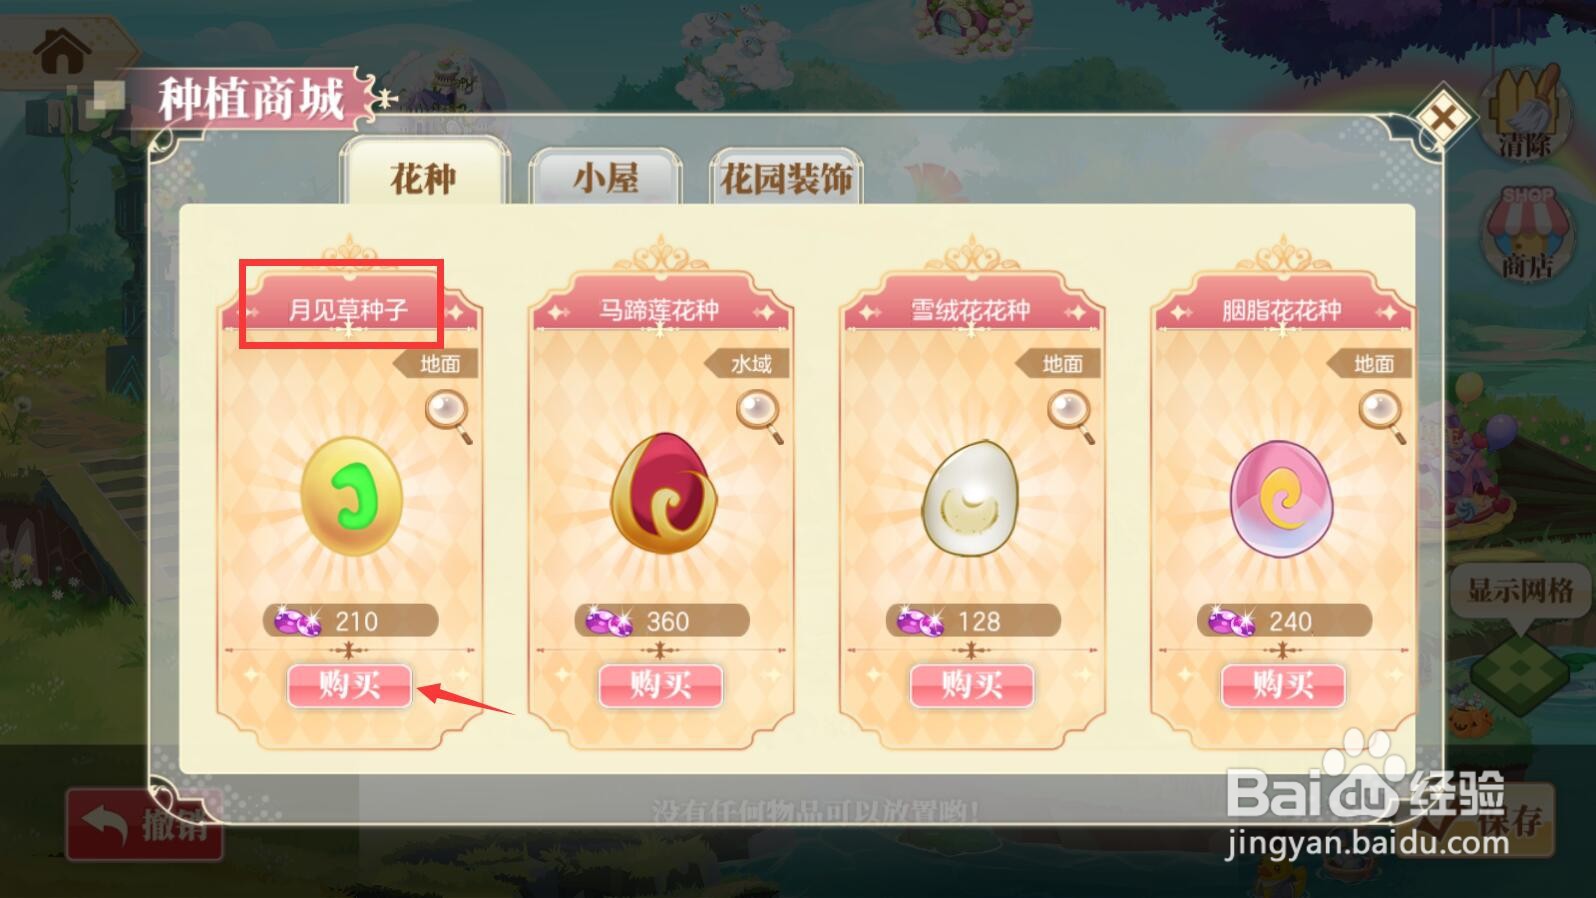Image resolution: width=1596 pixels, height=898 pixels.
Task: Select the 清除 broom icon
Action: click(1526, 112)
